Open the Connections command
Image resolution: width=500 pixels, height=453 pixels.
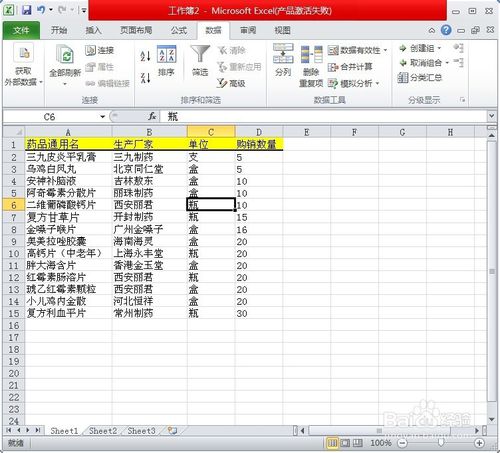point(100,50)
